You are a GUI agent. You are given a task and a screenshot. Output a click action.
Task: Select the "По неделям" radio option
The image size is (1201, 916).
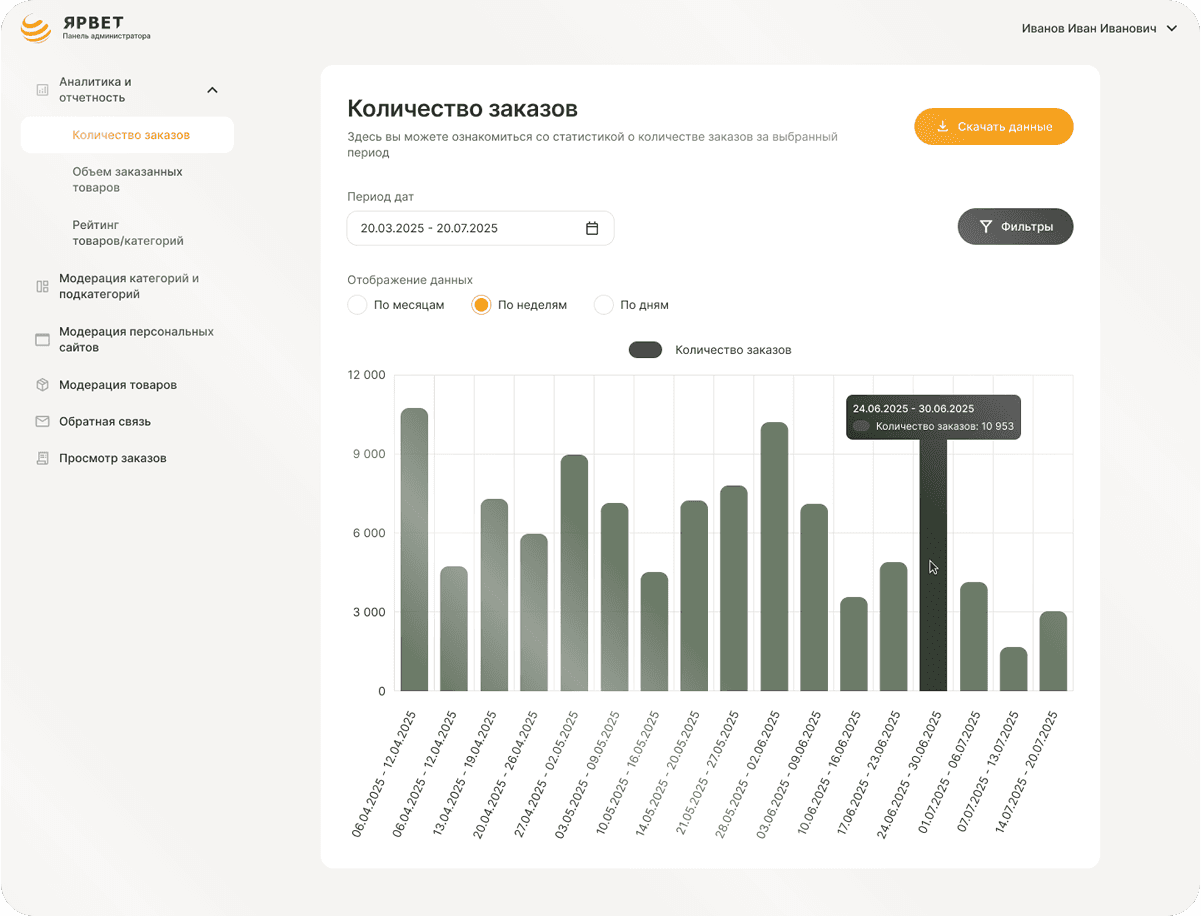[481, 305]
